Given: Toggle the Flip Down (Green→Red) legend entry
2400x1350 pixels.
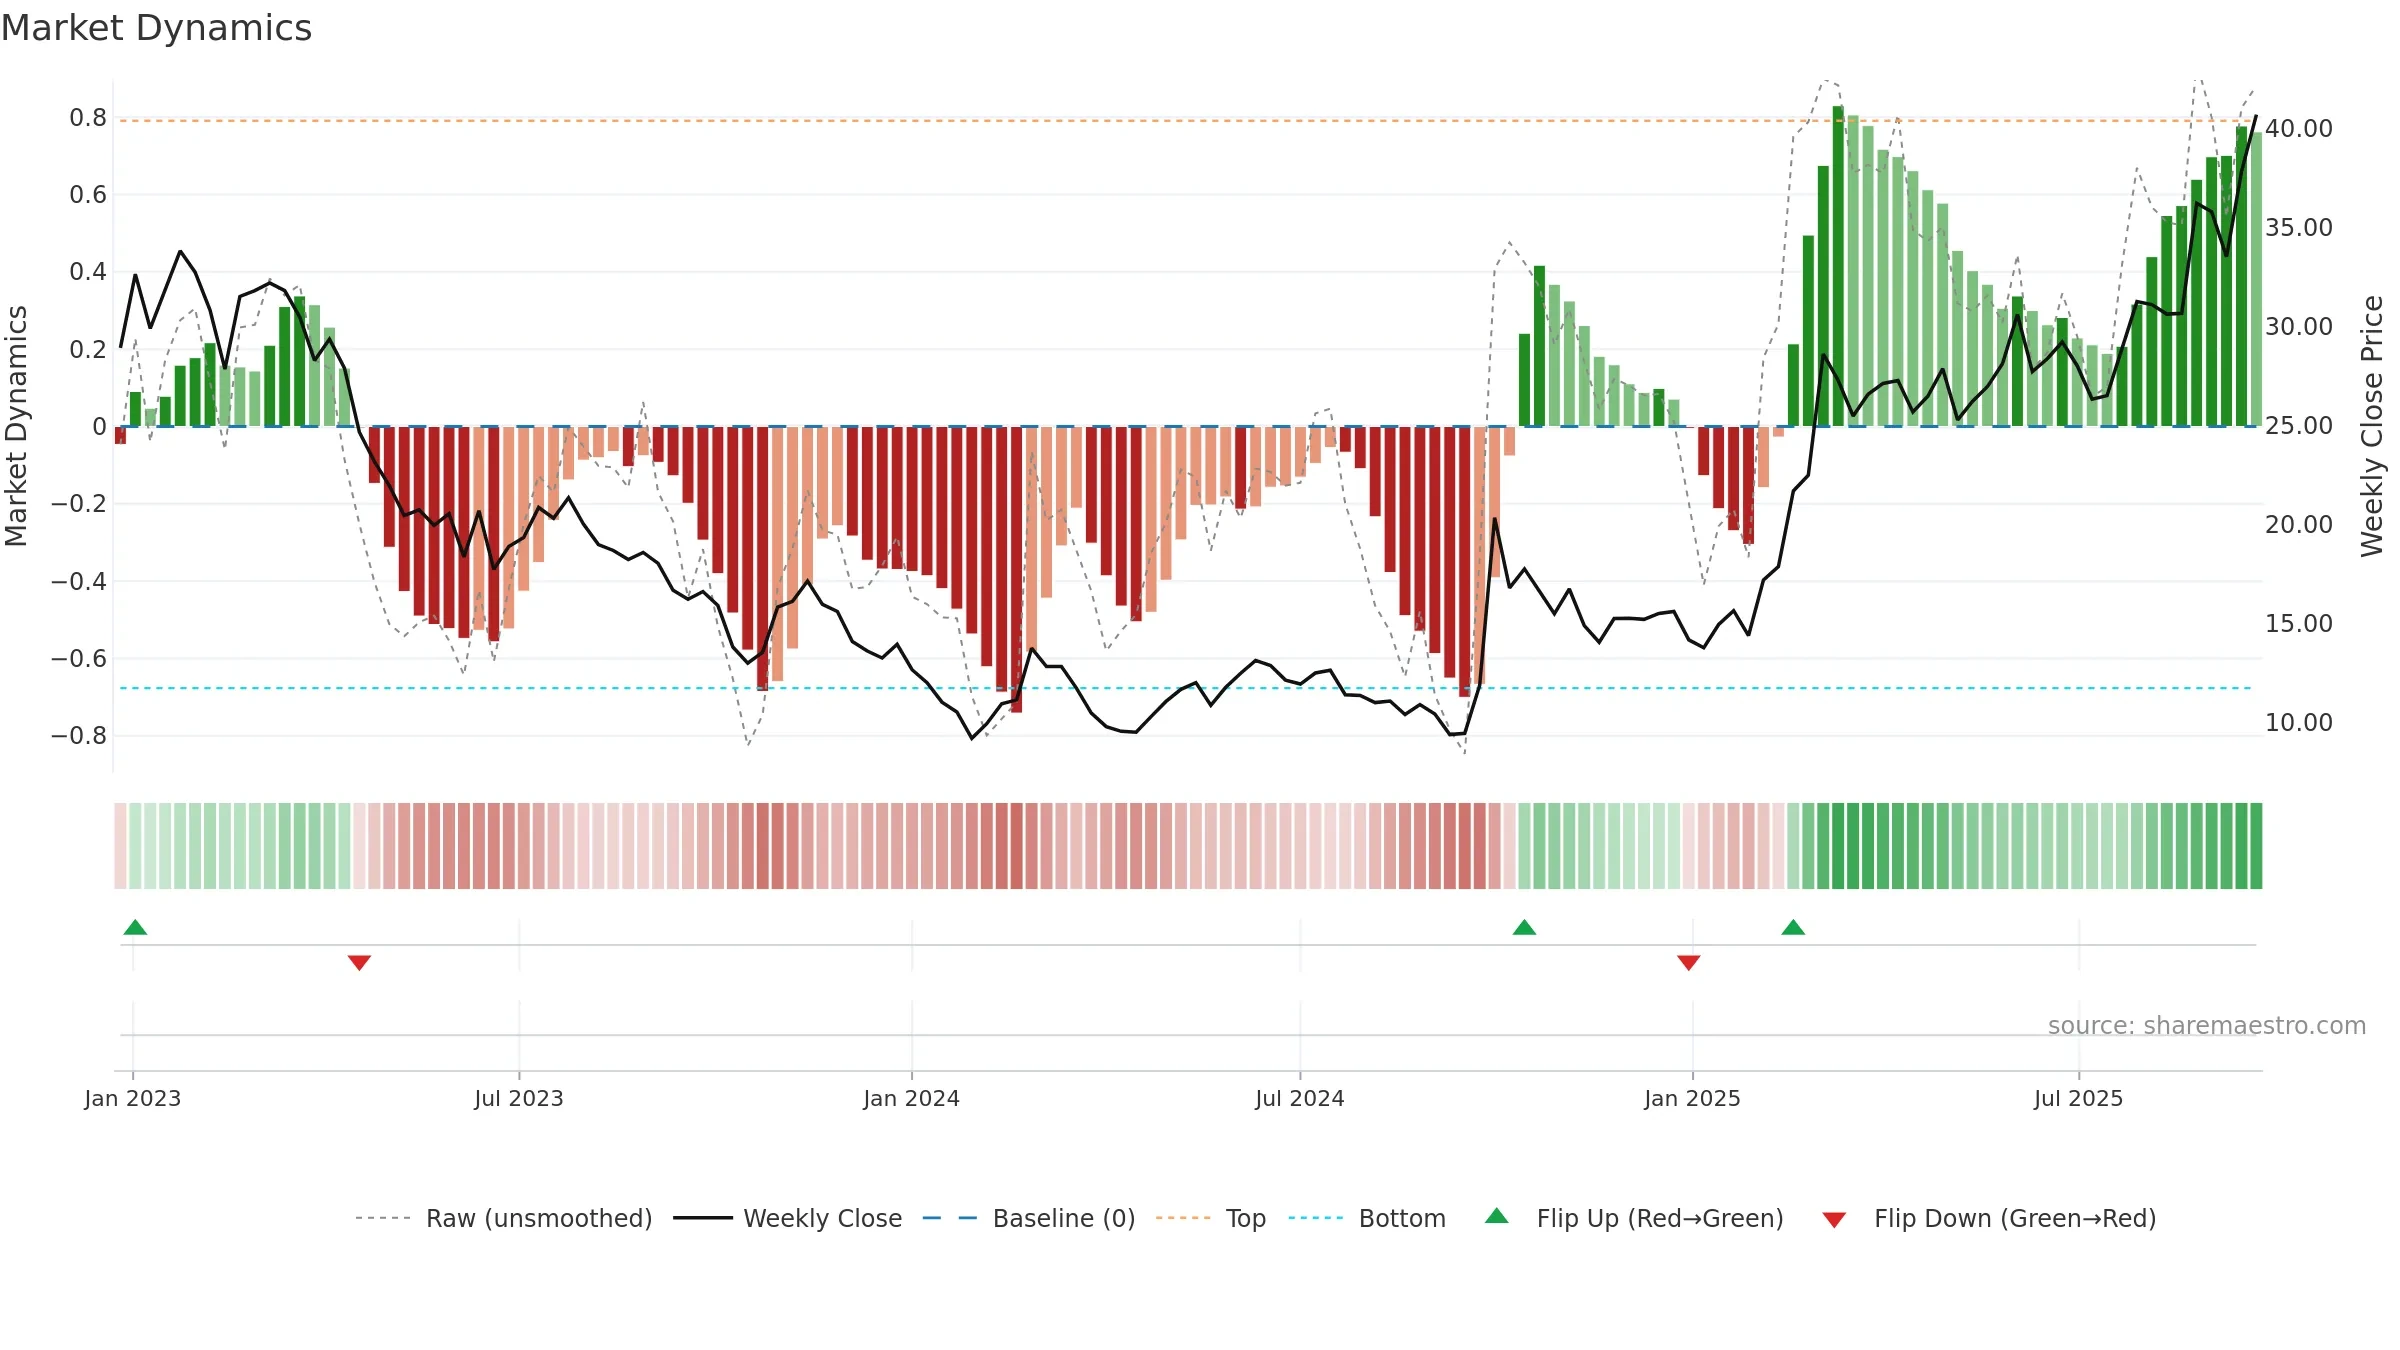Looking at the screenshot, I should click(x=1989, y=1218).
